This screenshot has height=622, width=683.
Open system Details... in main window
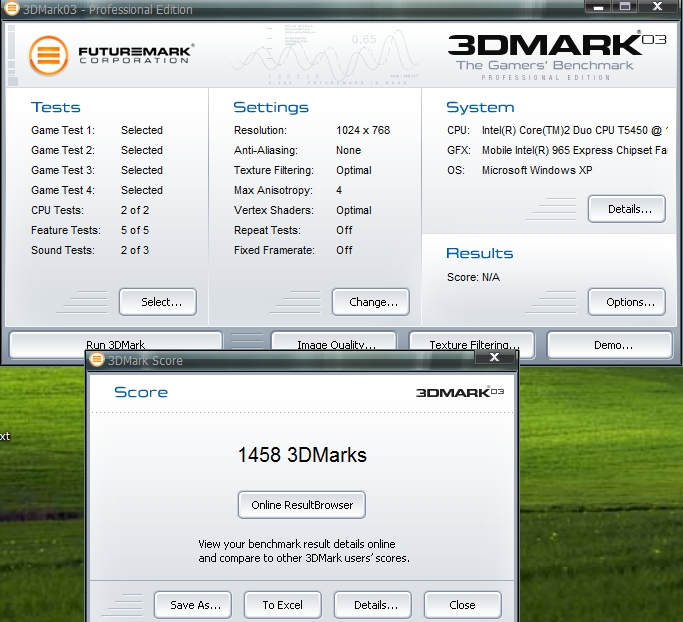click(x=627, y=209)
